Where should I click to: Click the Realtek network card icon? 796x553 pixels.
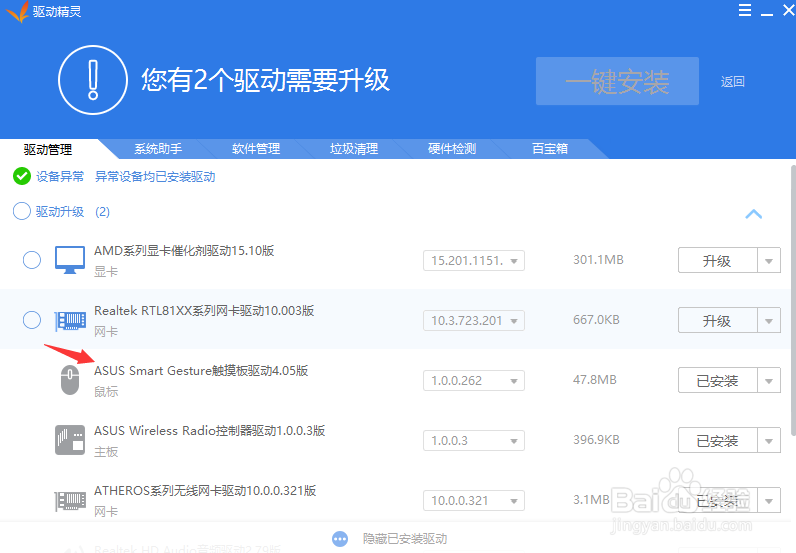click(x=70, y=320)
